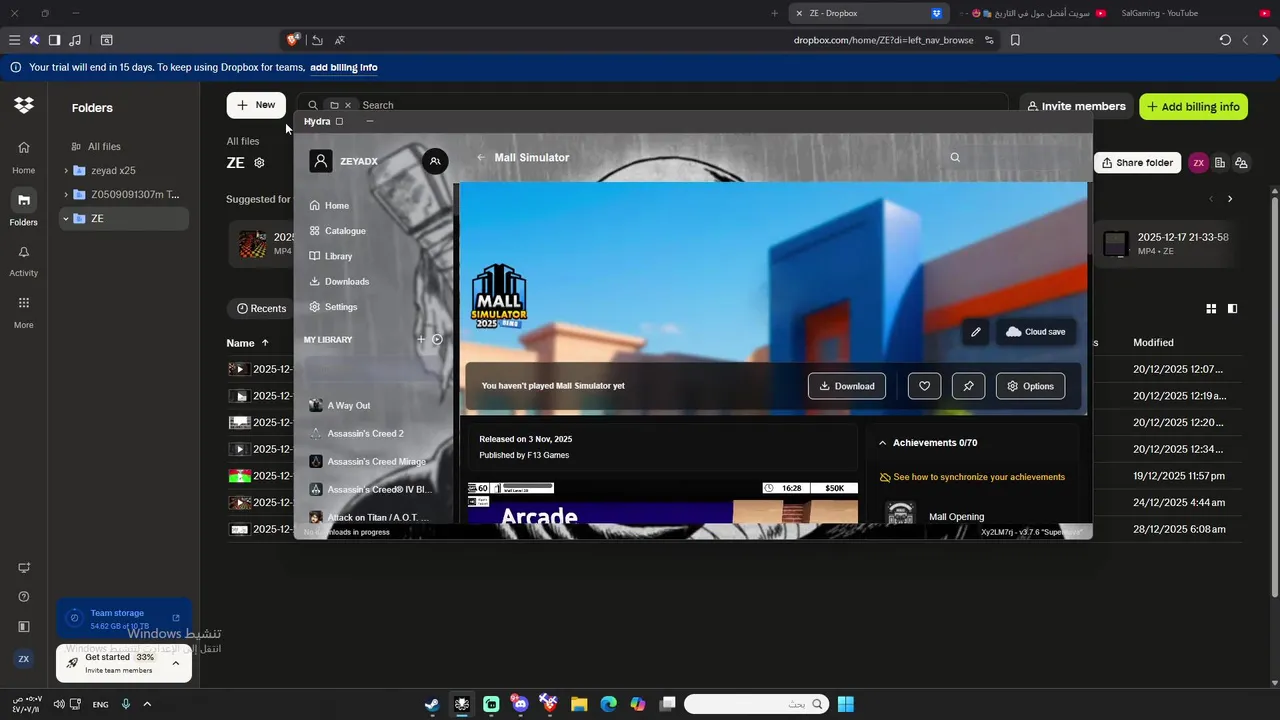Screen dimensions: 1280x720
Task: Collapse the ZE folder tree item
Action: [66, 219]
